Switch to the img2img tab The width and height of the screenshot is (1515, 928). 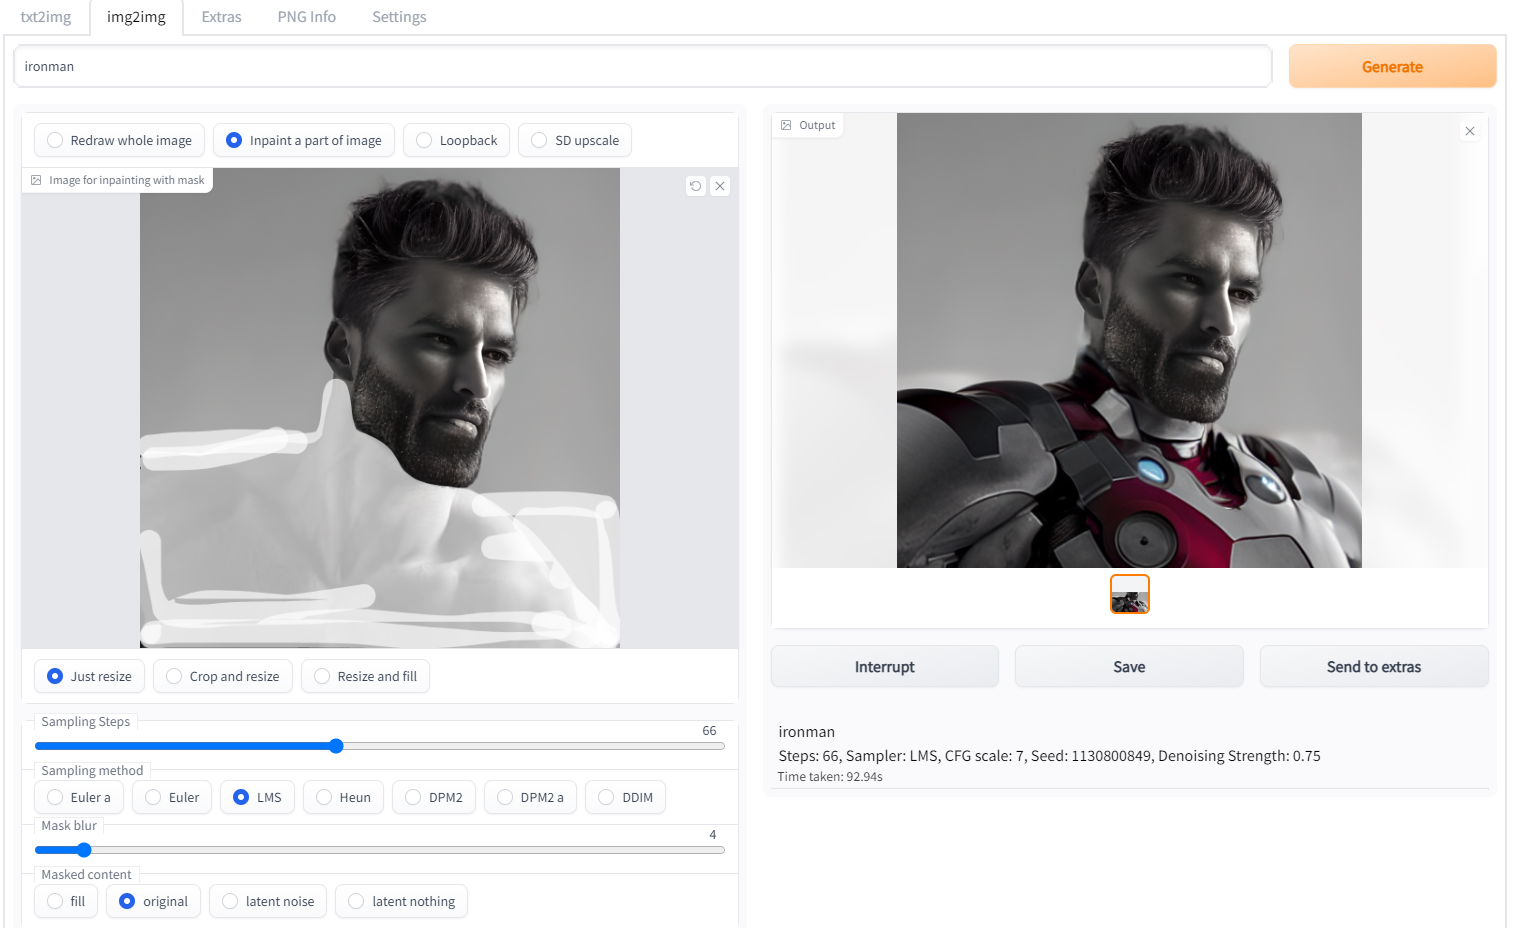[x=136, y=17]
